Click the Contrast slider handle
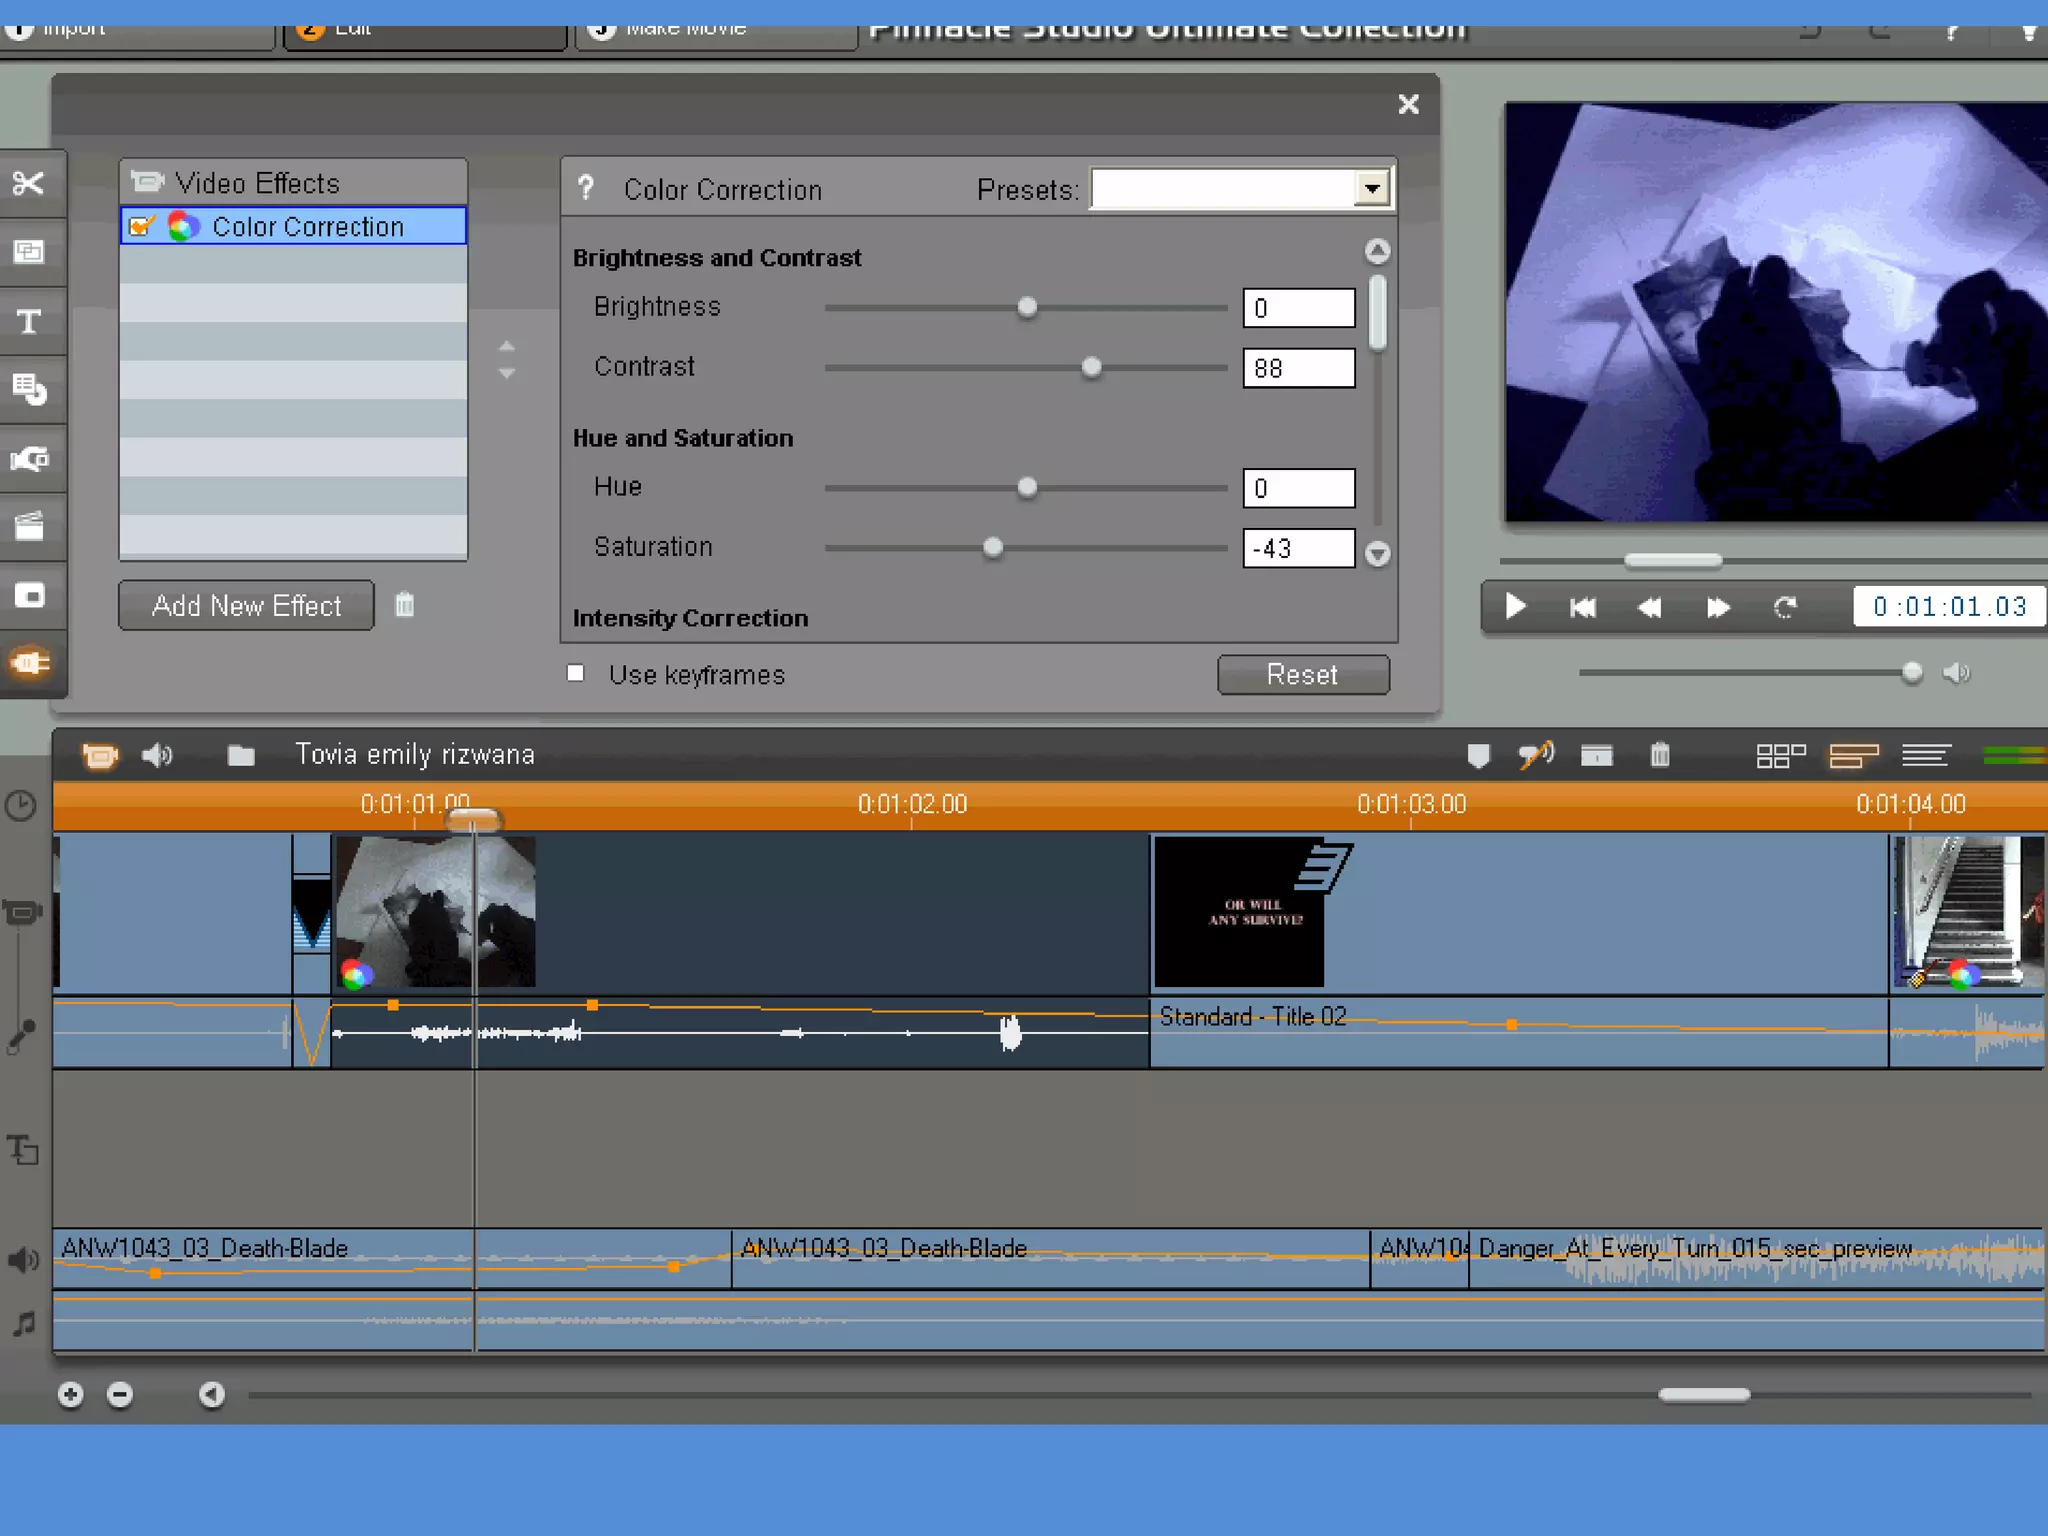 (1091, 368)
